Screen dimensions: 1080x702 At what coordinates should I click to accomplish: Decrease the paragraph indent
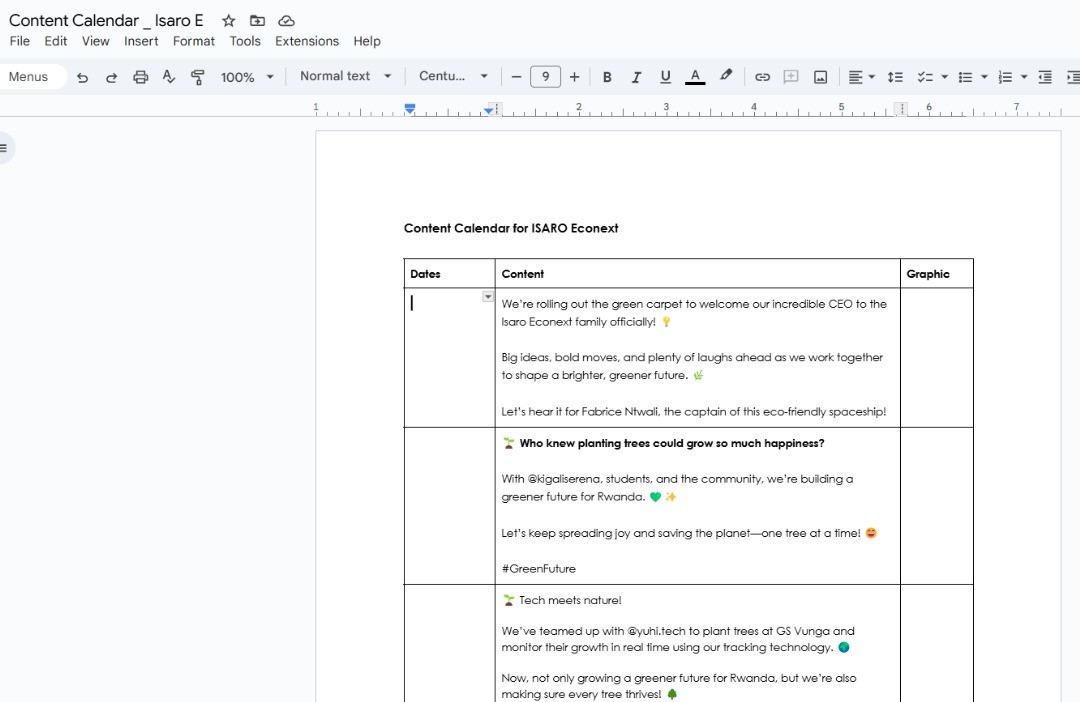(1045, 77)
